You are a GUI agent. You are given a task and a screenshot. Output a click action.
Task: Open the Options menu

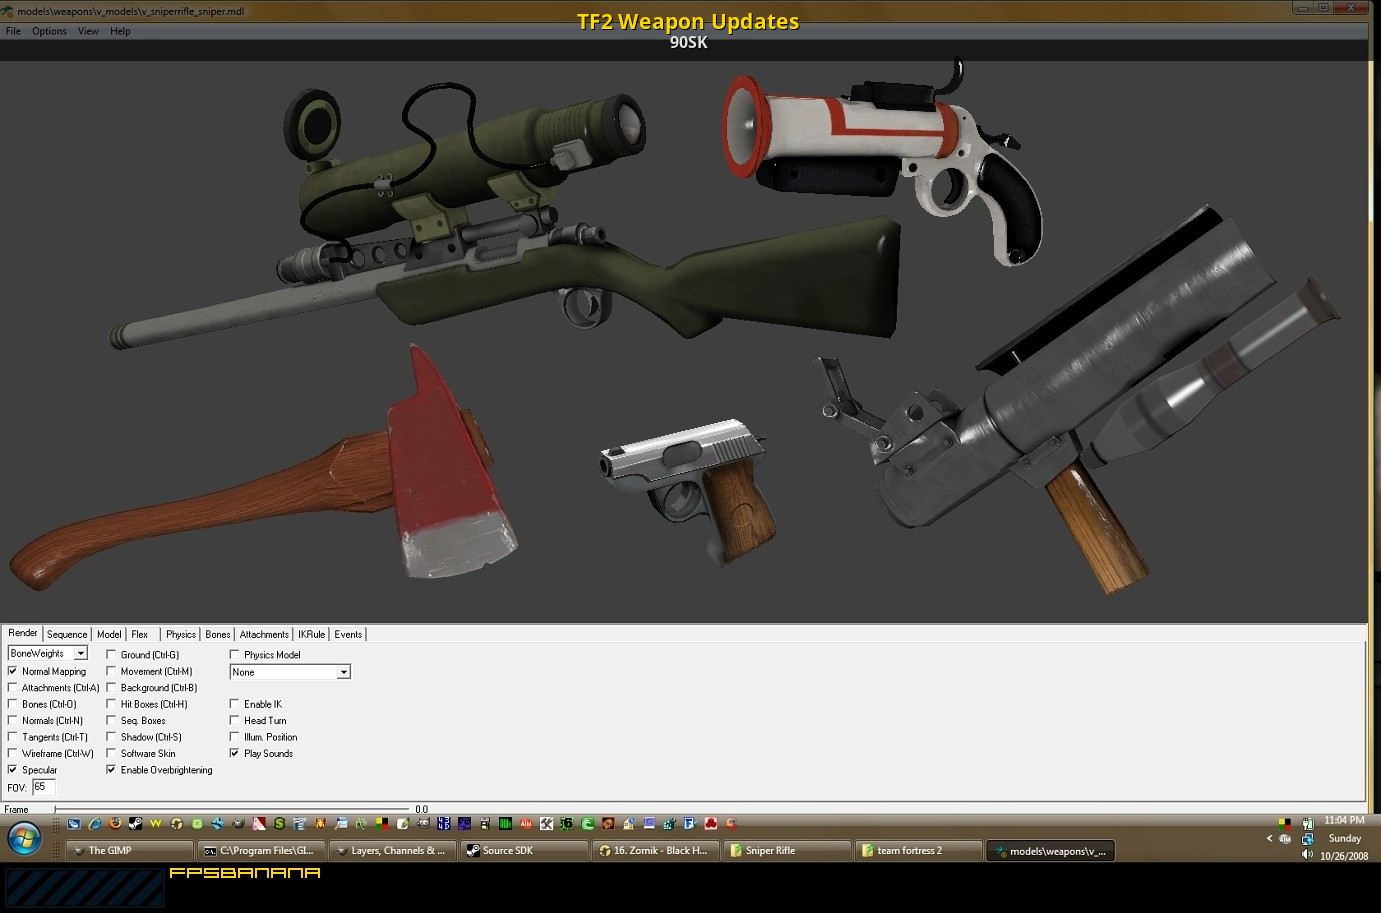click(x=49, y=31)
